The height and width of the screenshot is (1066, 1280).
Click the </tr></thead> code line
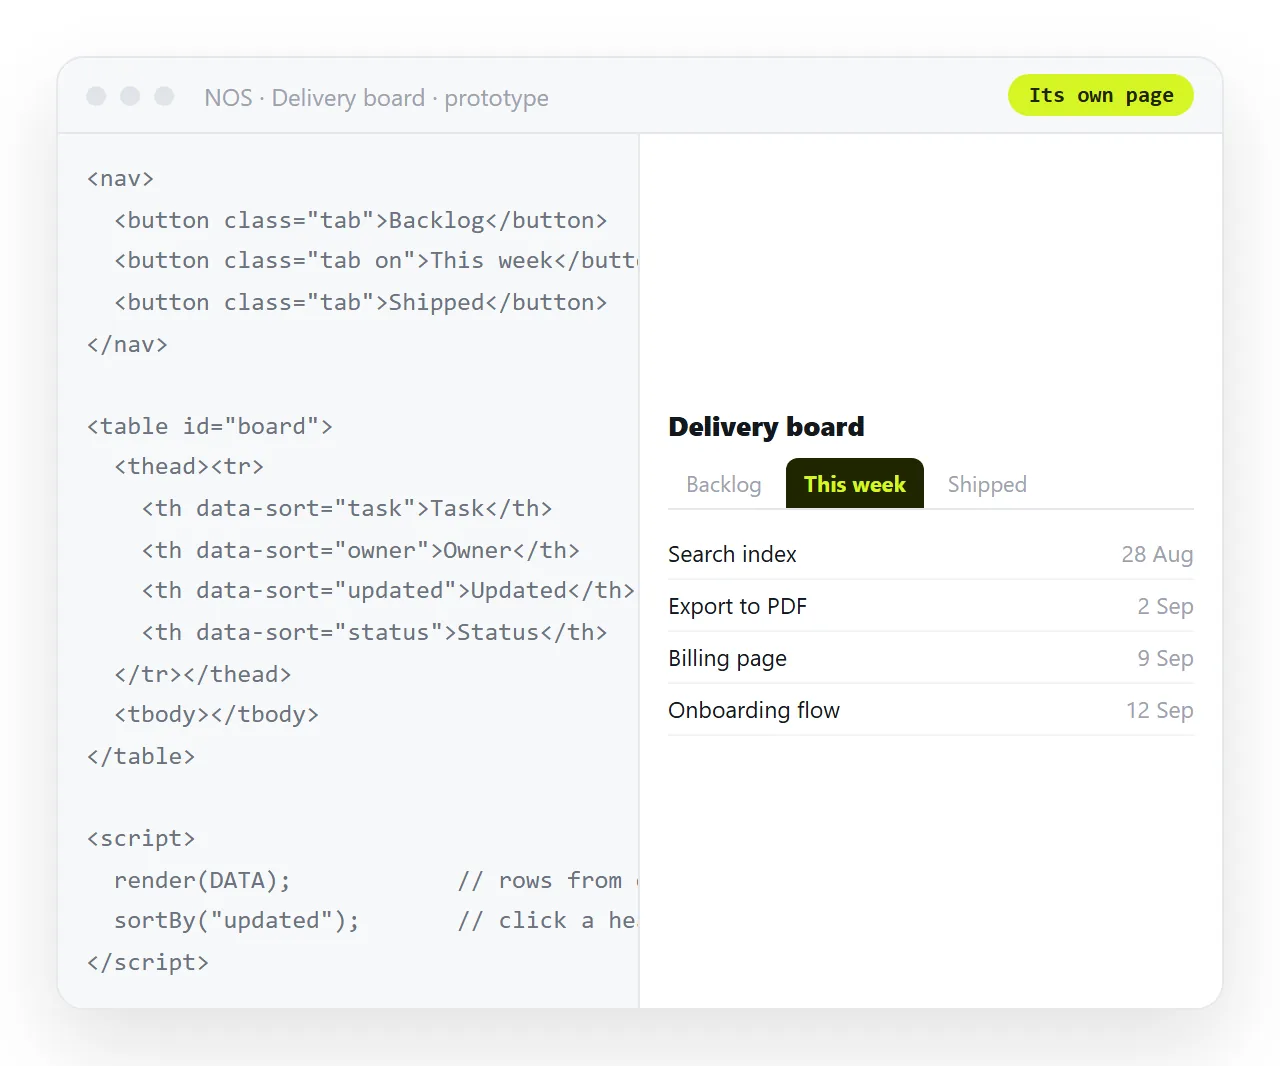coord(202,674)
